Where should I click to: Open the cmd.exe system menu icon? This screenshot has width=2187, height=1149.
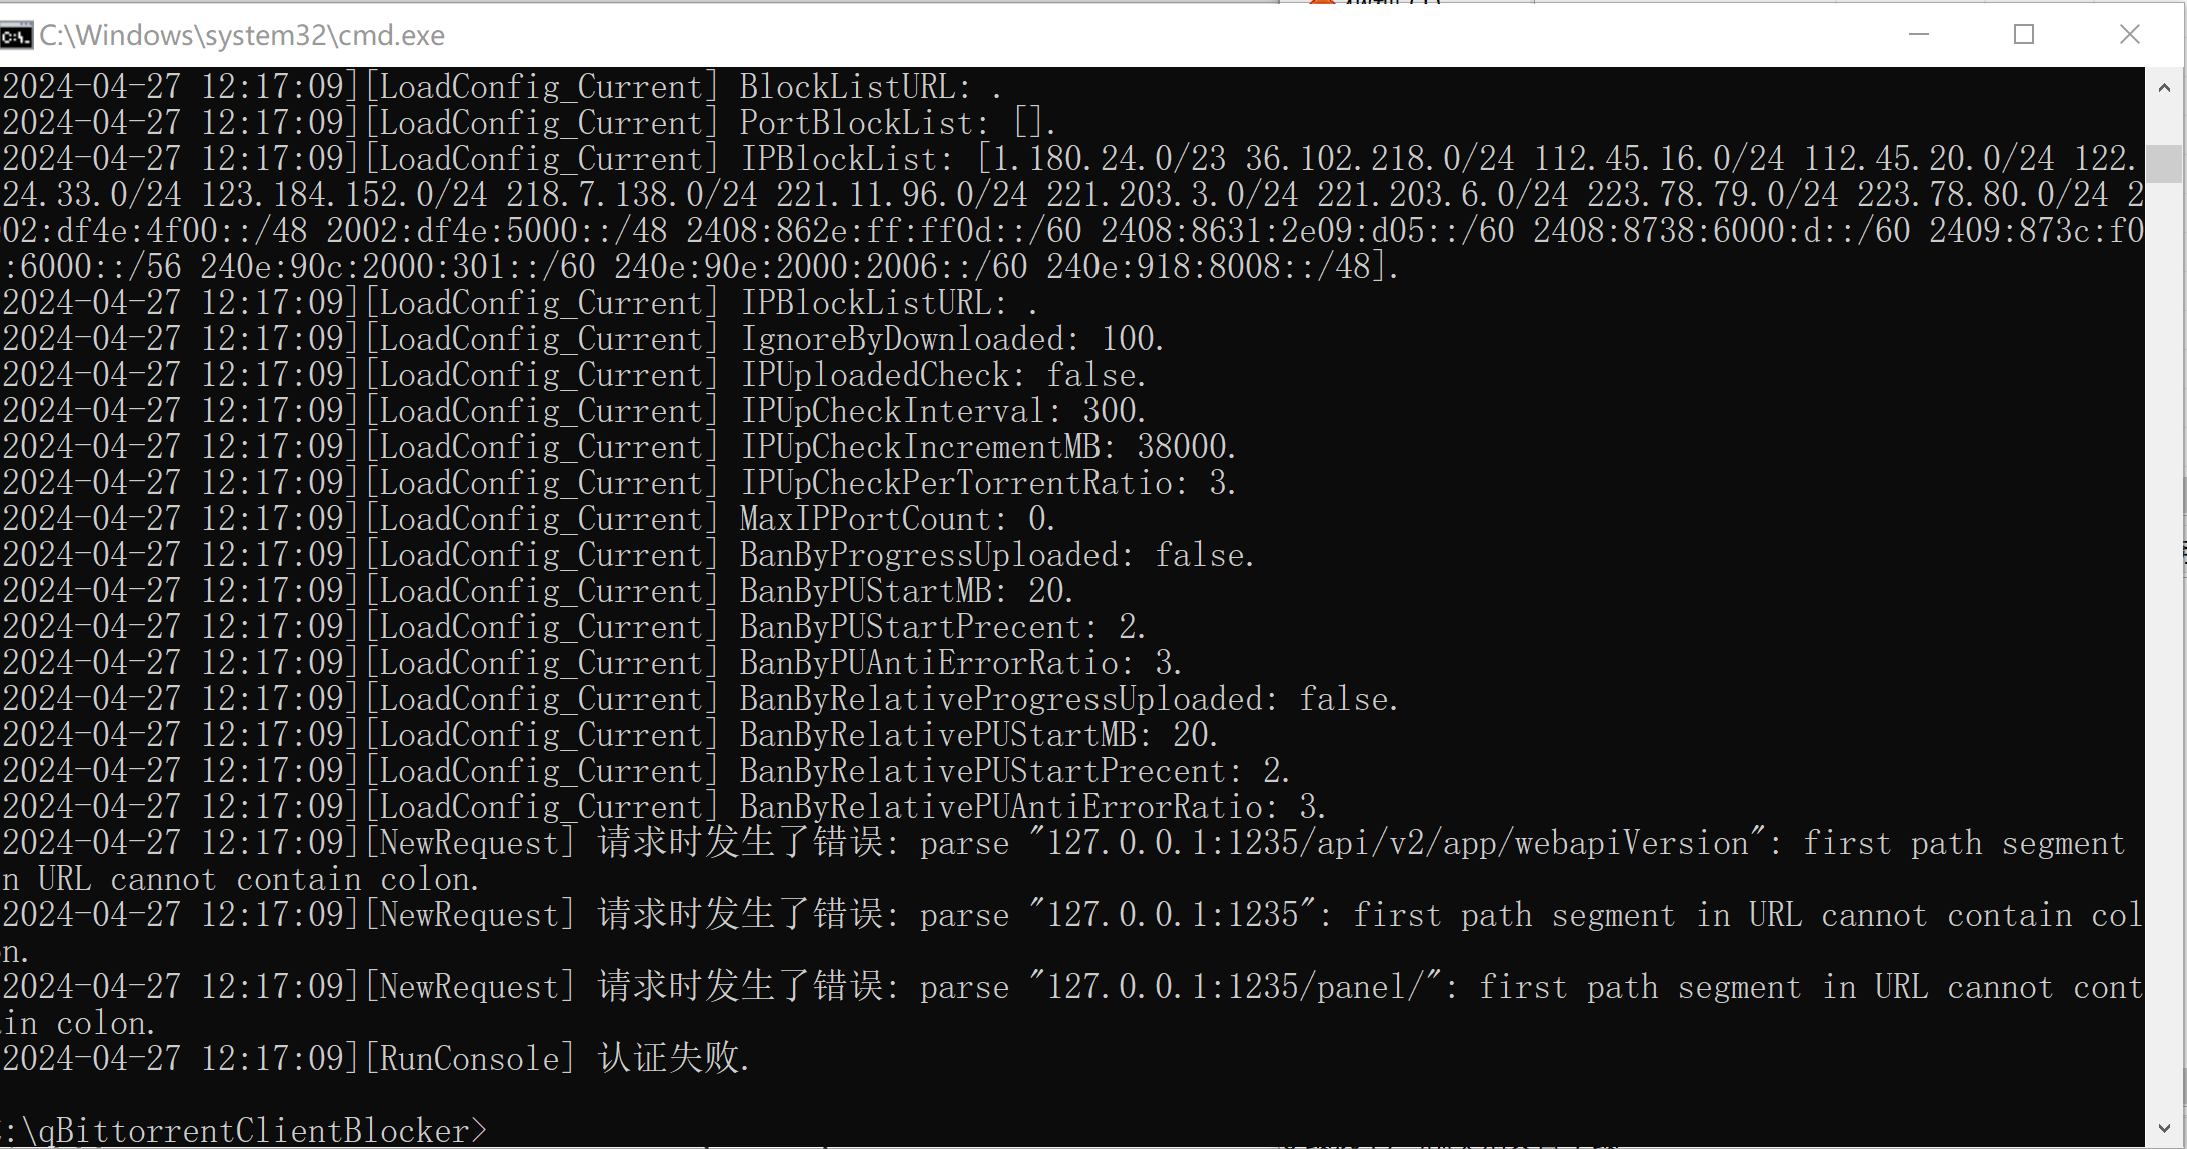pos(16,36)
